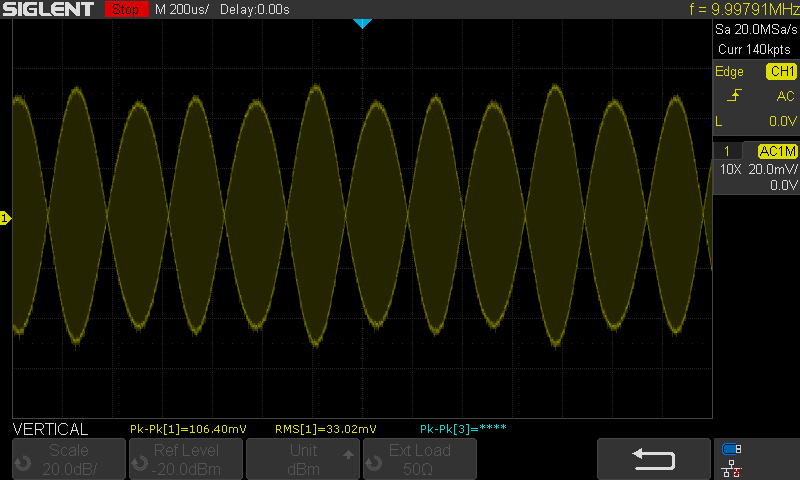Click the RMS[1]=33.02mV measurement
This screenshot has height=480, width=800.
pyautogui.click(x=326, y=429)
